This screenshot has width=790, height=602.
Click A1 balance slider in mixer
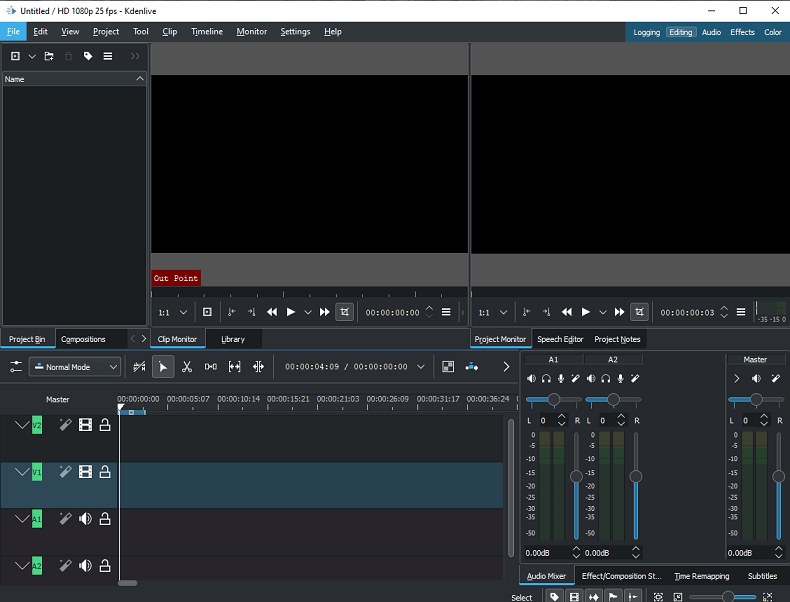(553, 399)
